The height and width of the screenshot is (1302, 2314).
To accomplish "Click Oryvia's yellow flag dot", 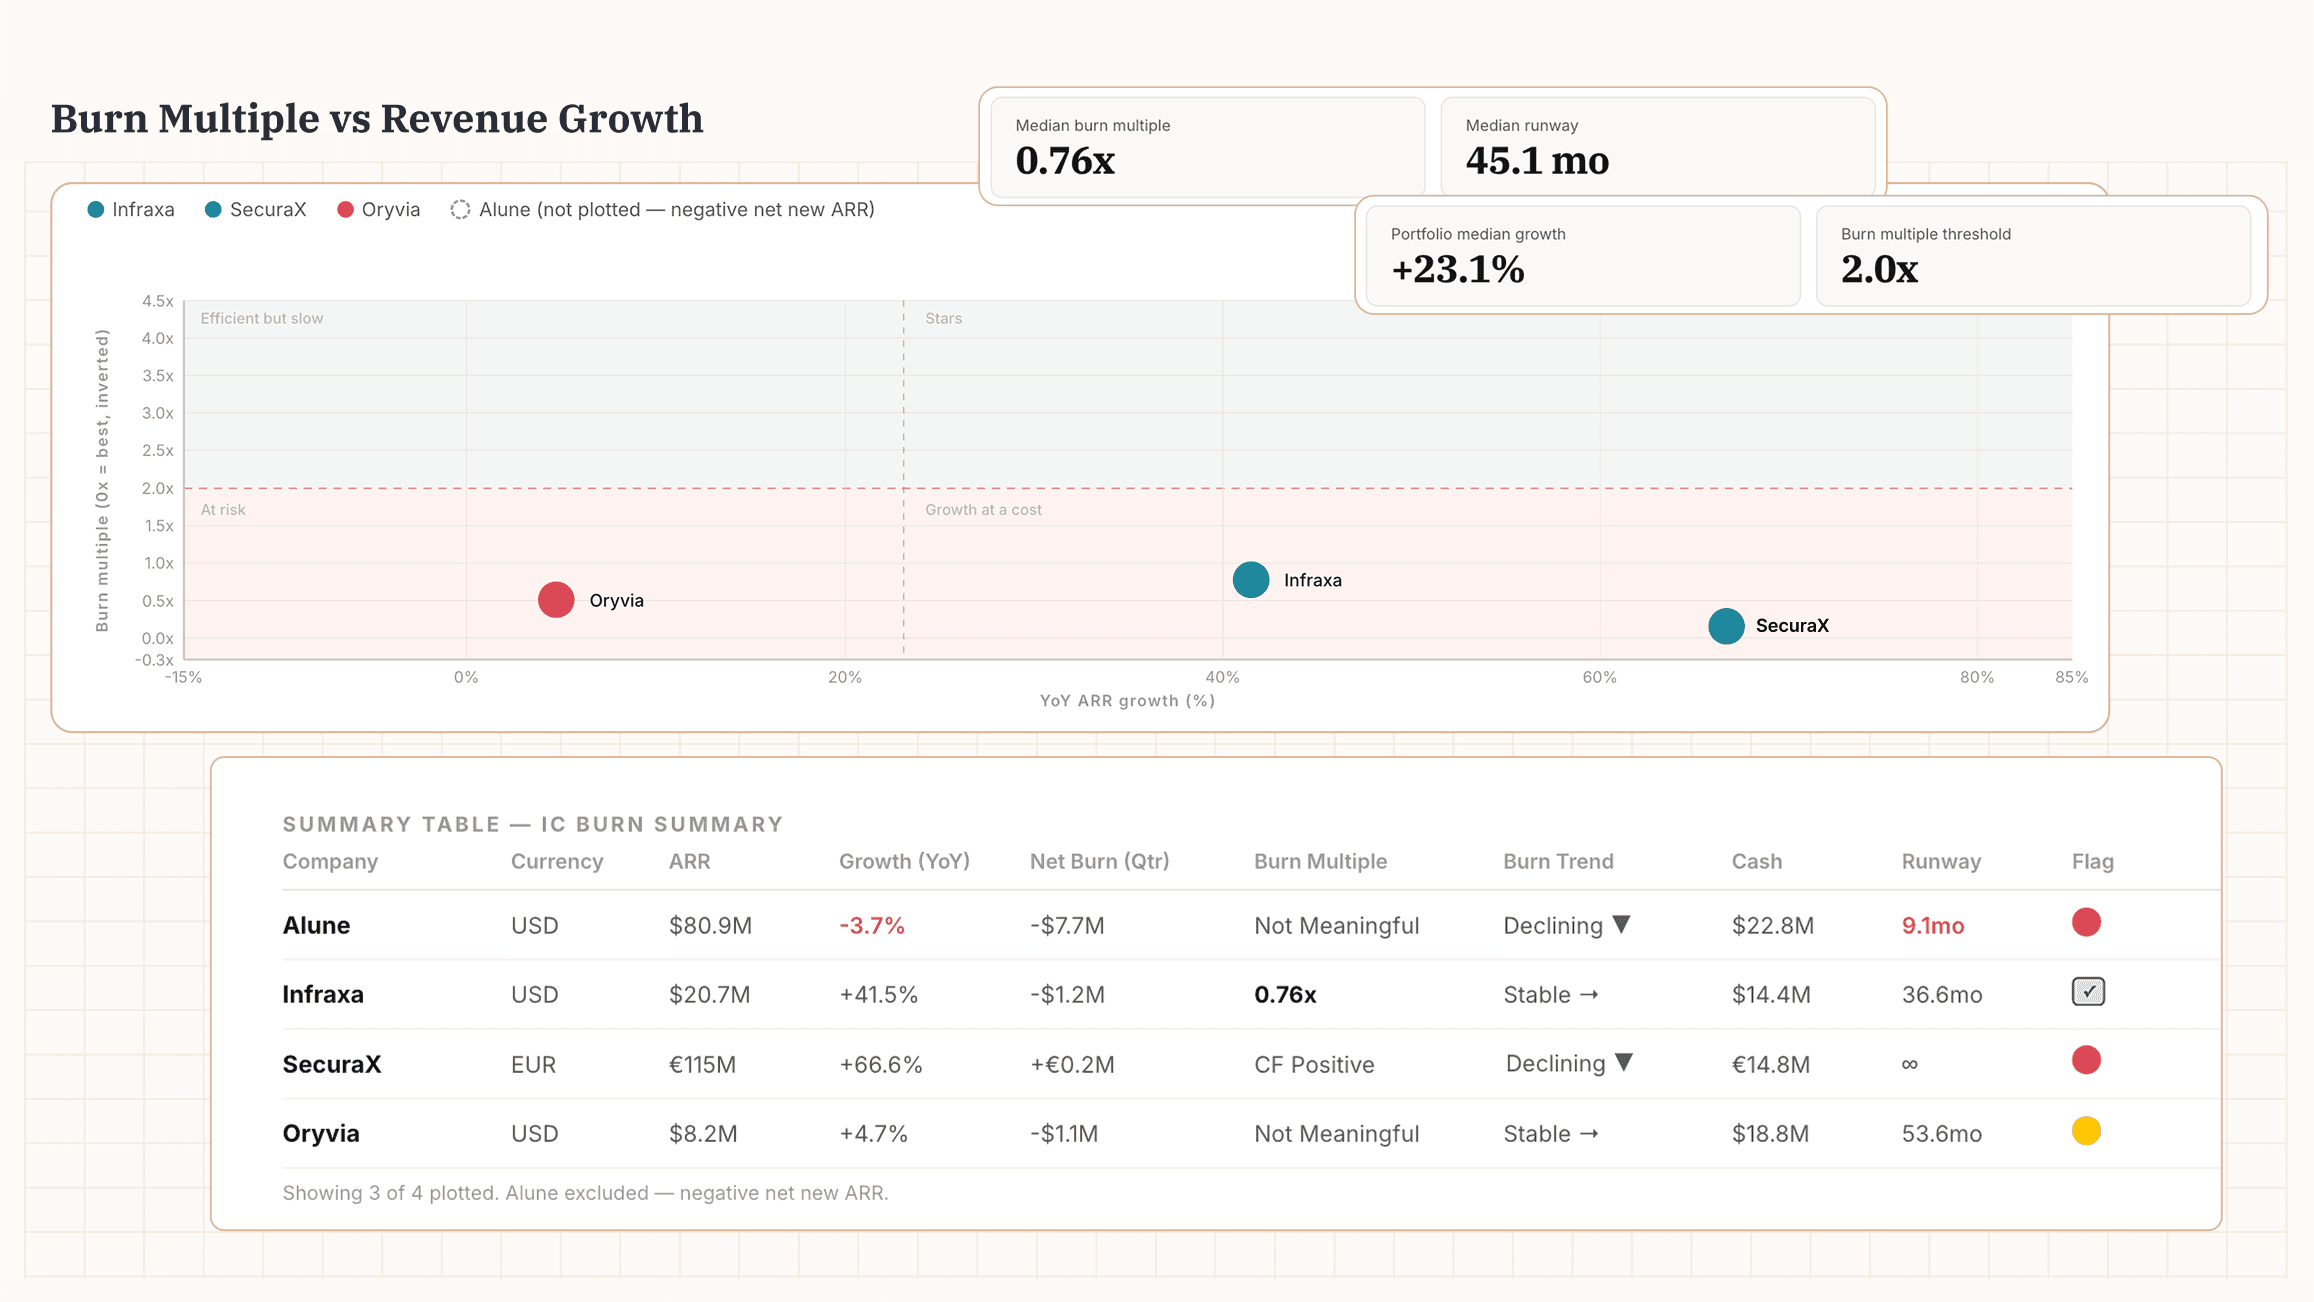I will click(x=2086, y=1131).
